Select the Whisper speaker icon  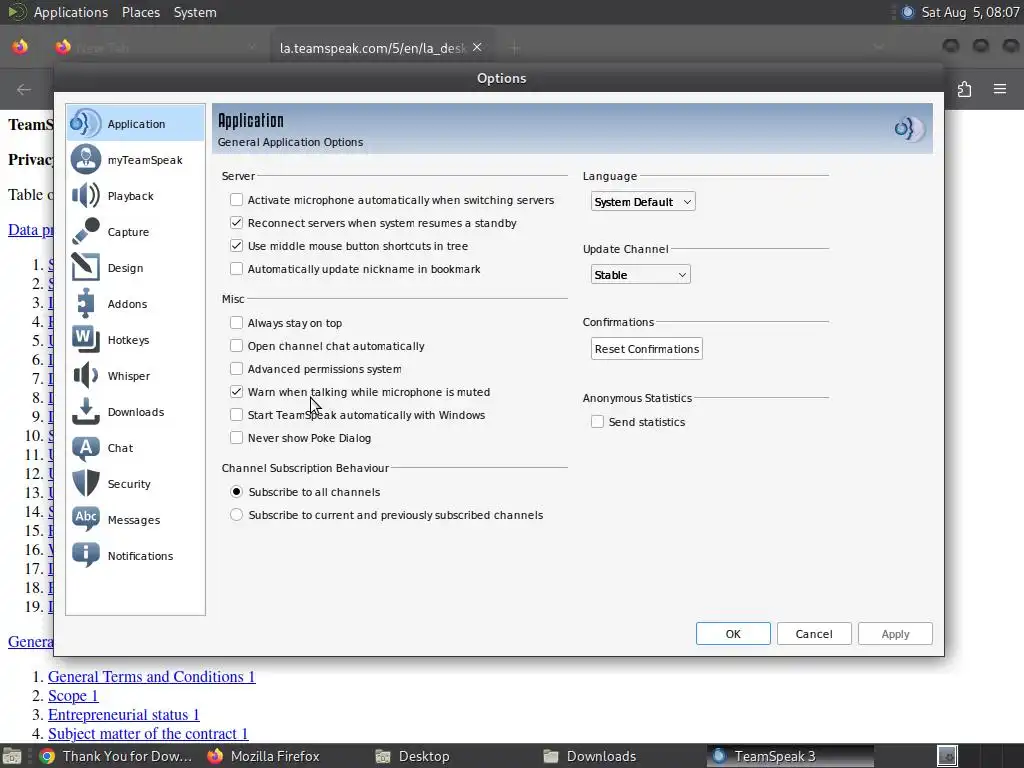pyautogui.click(x=86, y=376)
